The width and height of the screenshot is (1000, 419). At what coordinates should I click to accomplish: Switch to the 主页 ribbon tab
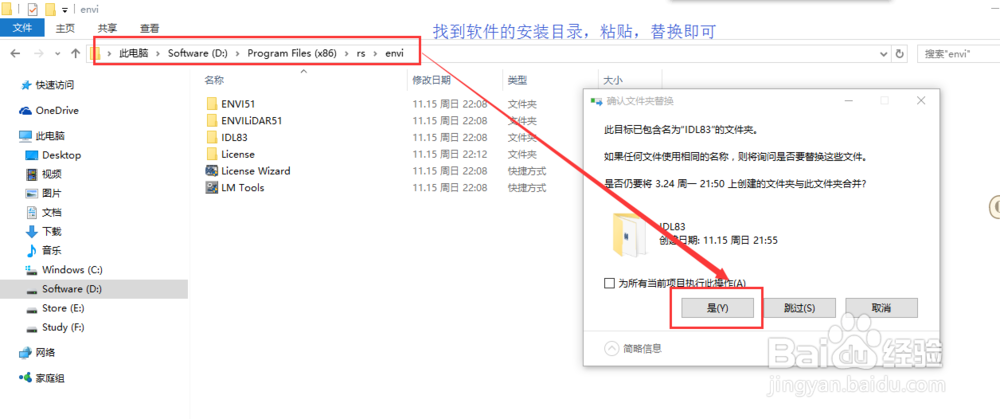click(x=64, y=28)
